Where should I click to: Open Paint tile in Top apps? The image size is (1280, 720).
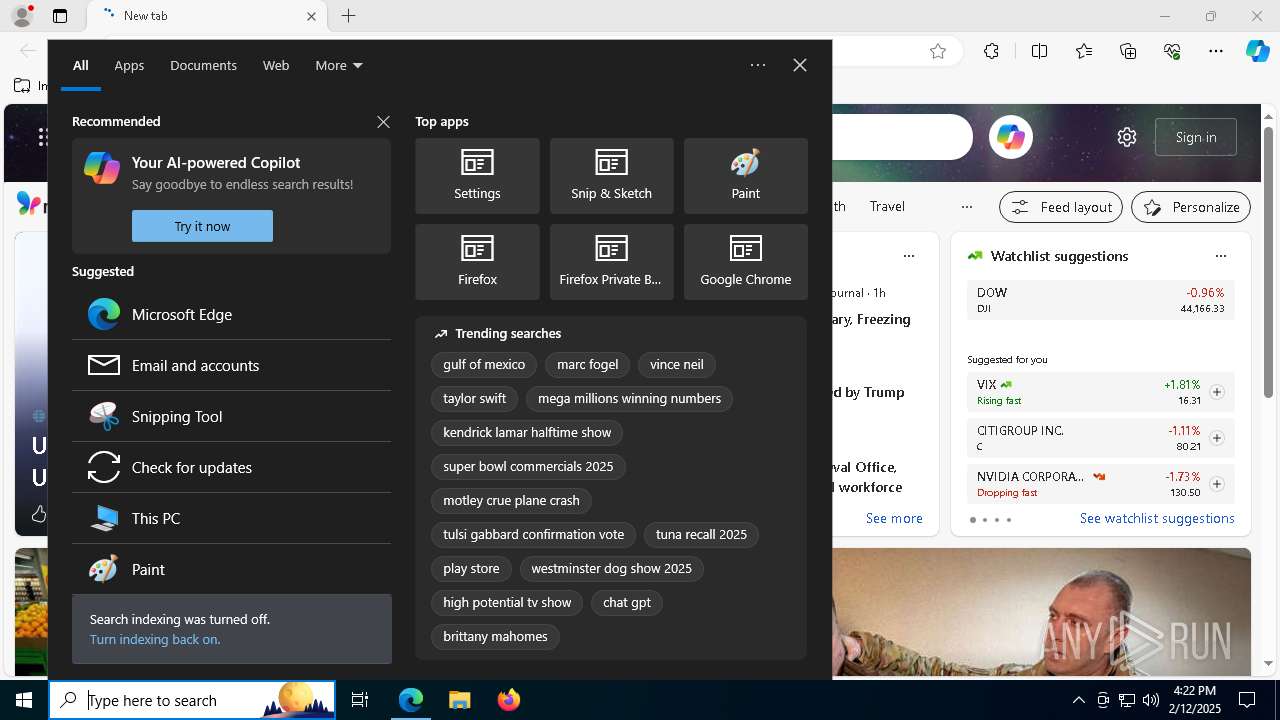pos(745,176)
